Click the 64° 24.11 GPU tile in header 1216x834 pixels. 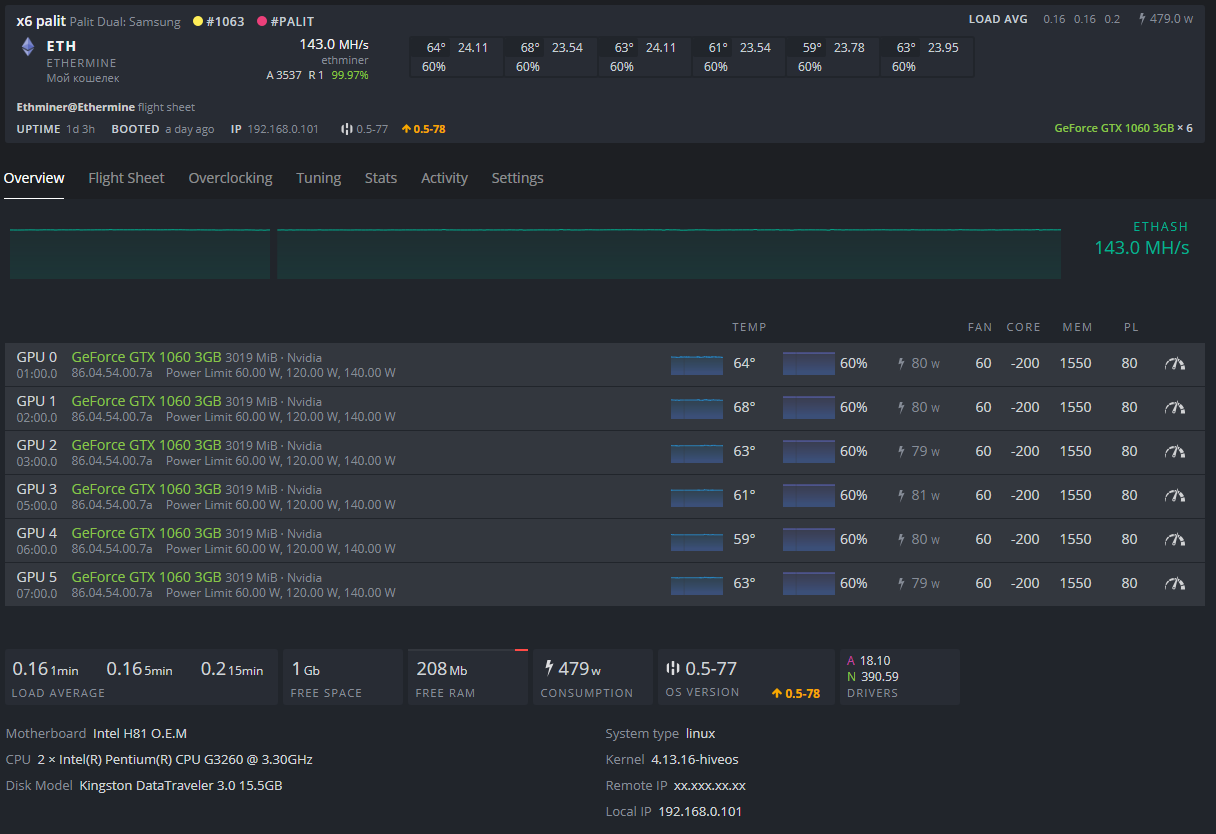click(457, 57)
